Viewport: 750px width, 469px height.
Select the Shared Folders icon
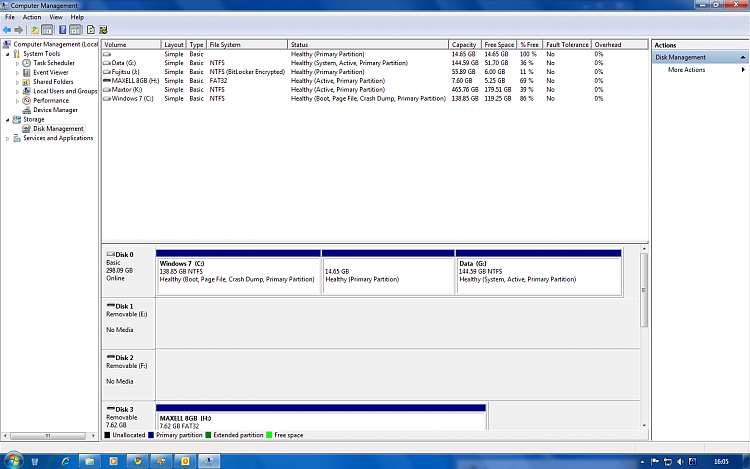[x=27, y=82]
